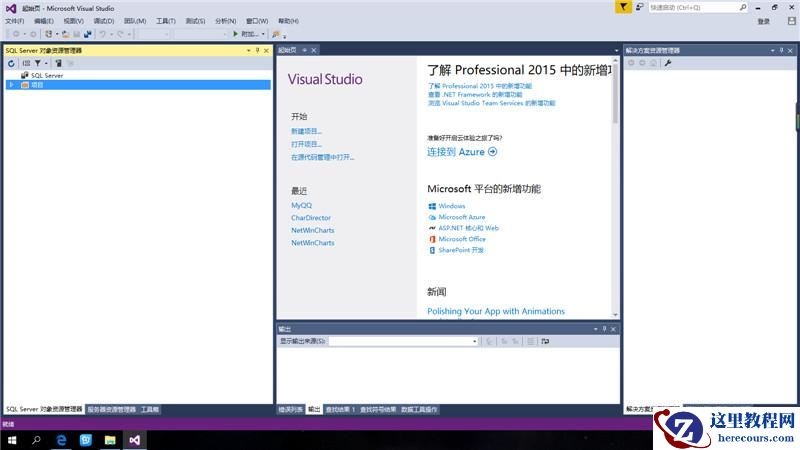Screen dimensions: 800x450
Task: Click the group-by icon next to refresh in SQL explorer
Action: pos(26,63)
